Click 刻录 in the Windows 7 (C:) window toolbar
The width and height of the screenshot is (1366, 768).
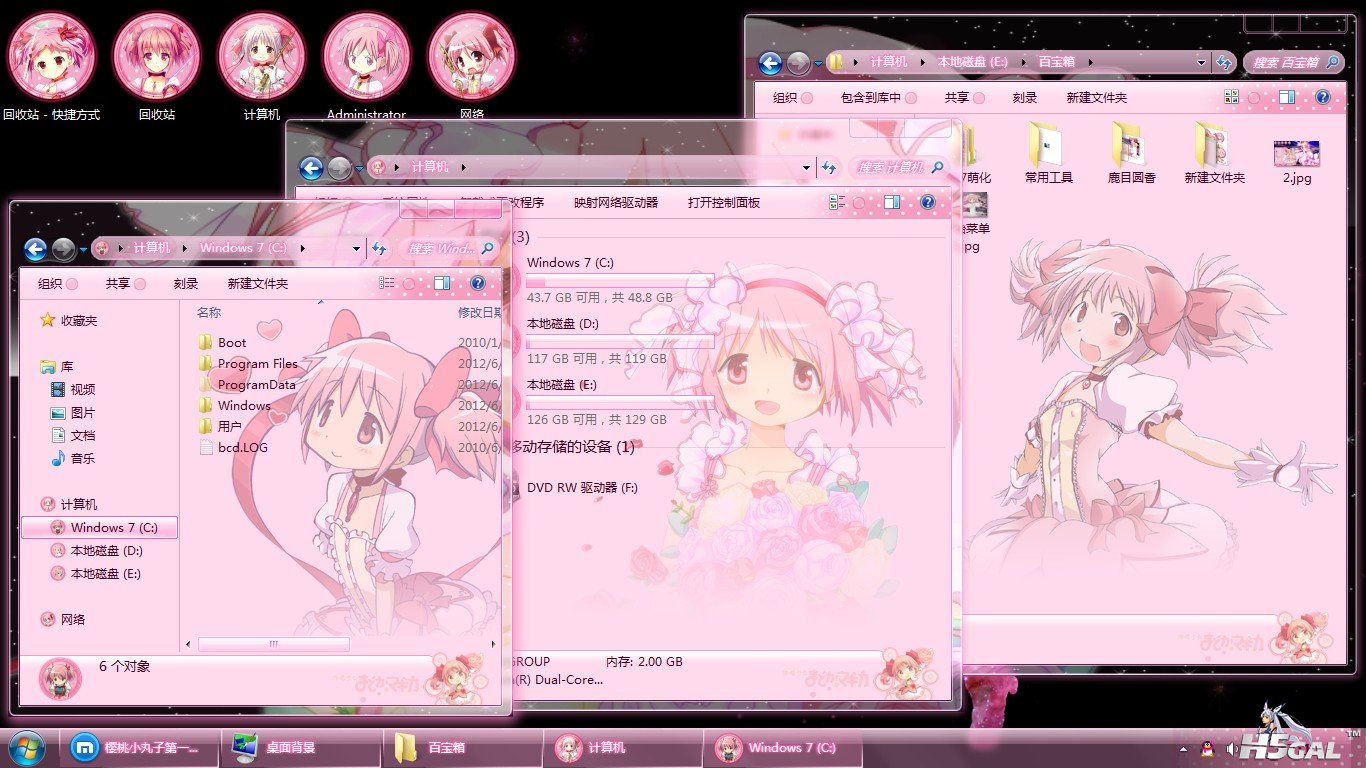pyautogui.click(x=186, y=284)
